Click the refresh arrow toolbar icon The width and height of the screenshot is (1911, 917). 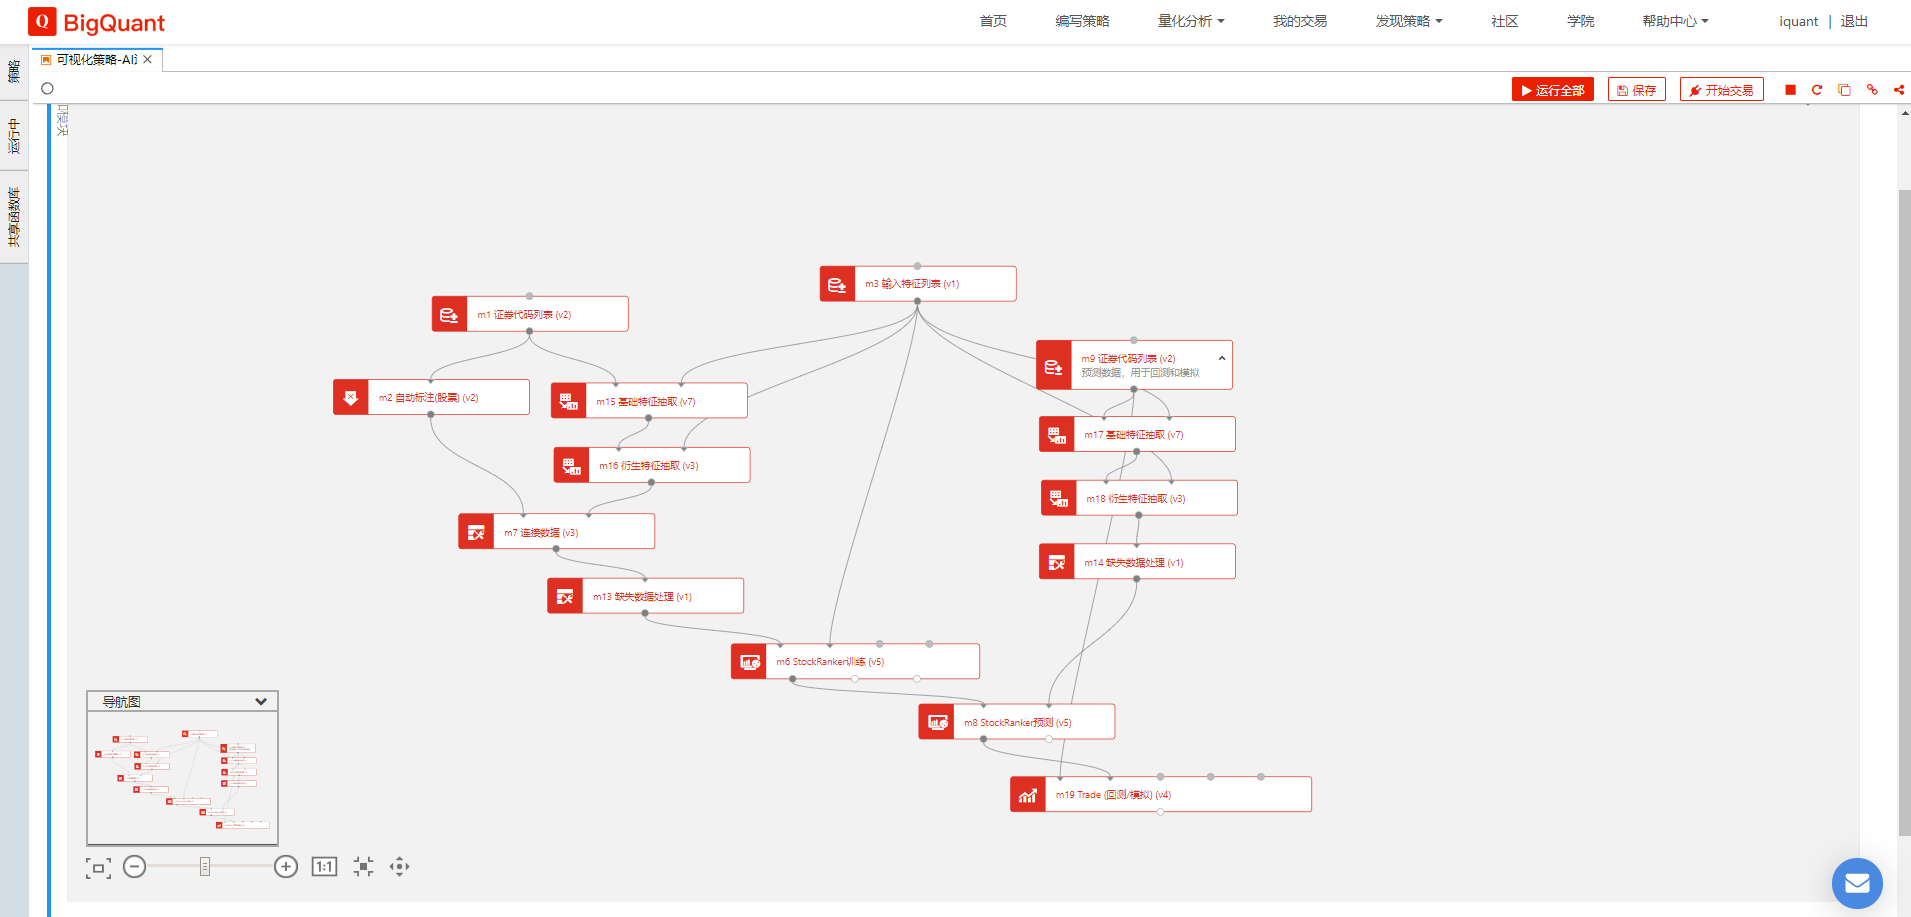coord(1817,90)
